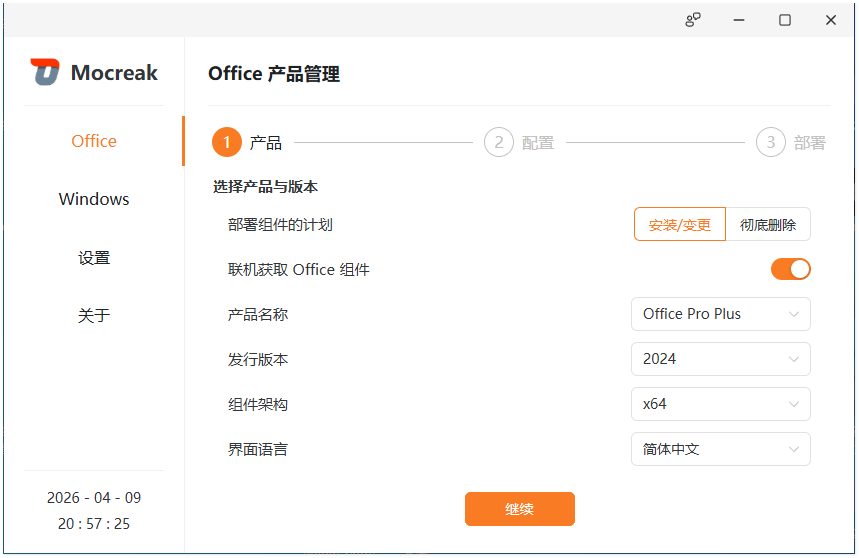This screenshot has width=859, height=558.
Task: Click step 2 circle for 配置
Action: coord(498,143)
